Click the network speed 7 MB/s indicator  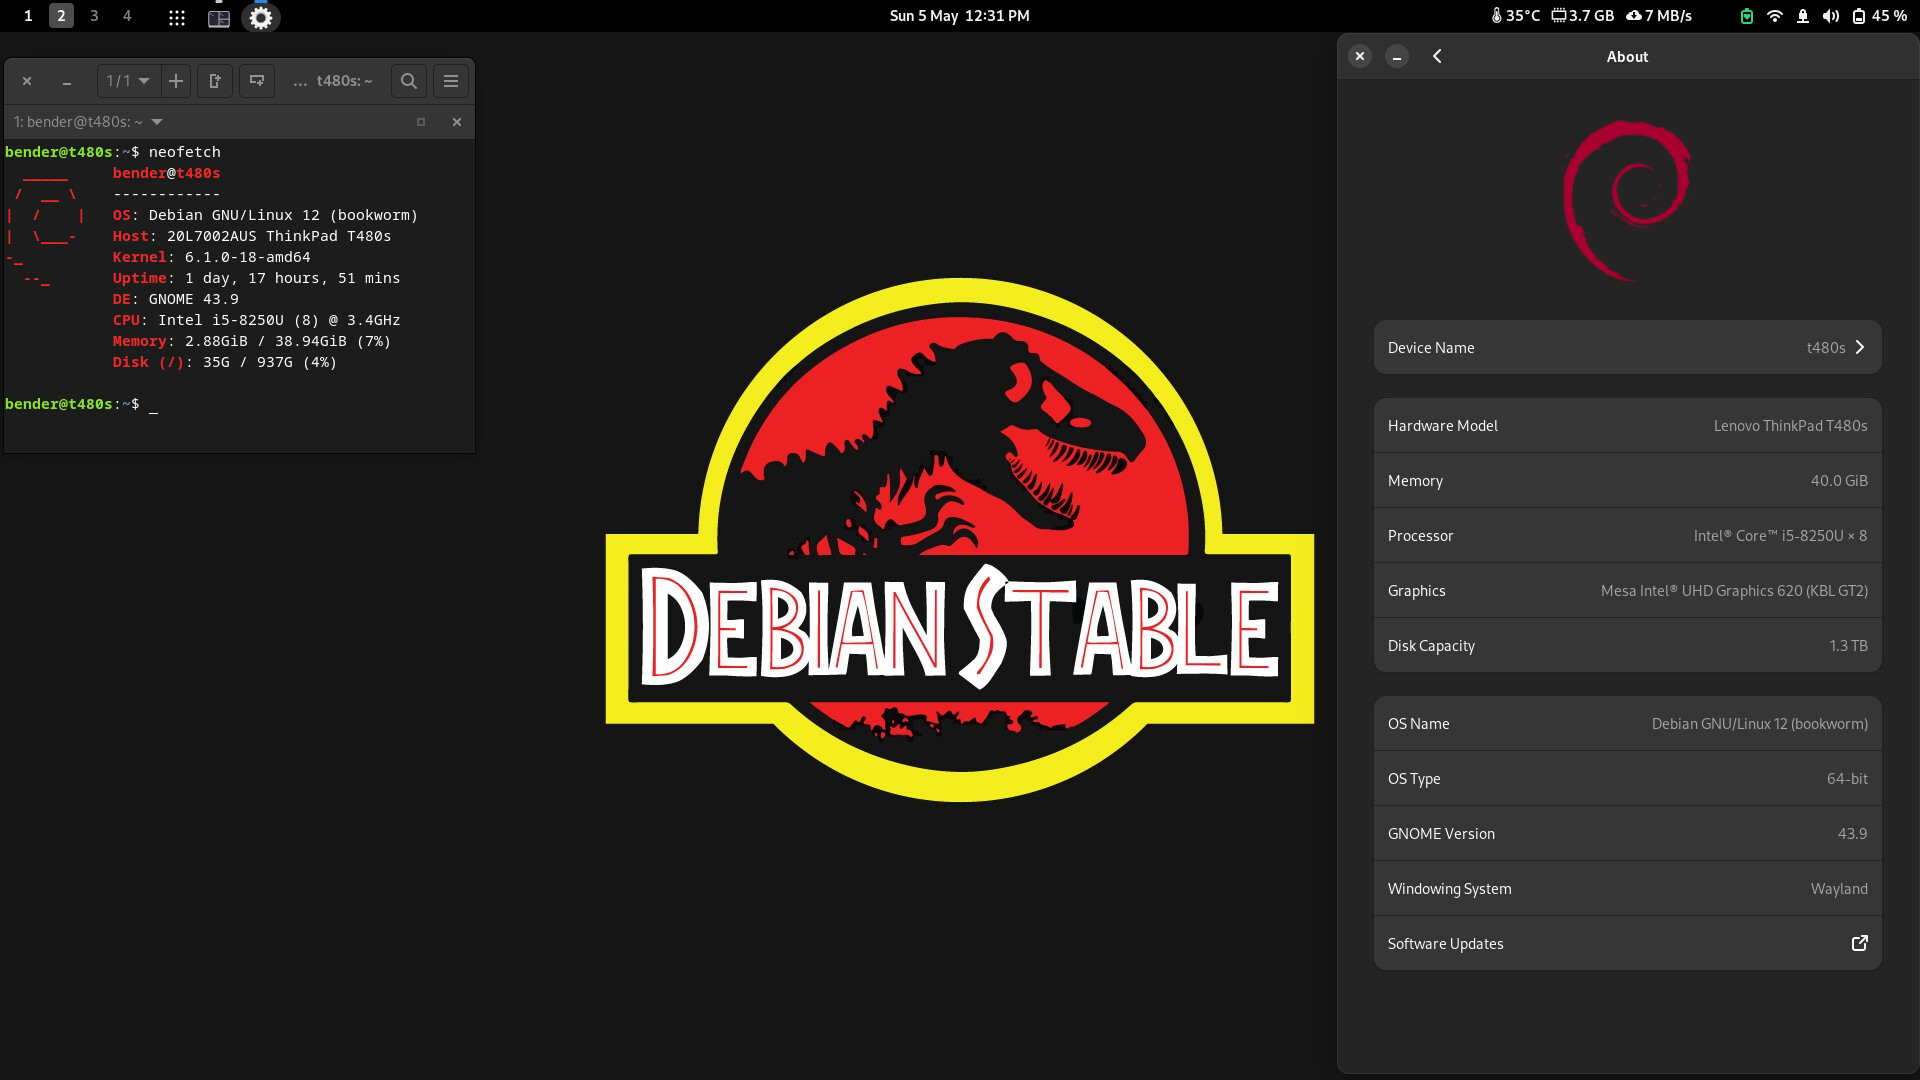click(x=1659, y=16)
